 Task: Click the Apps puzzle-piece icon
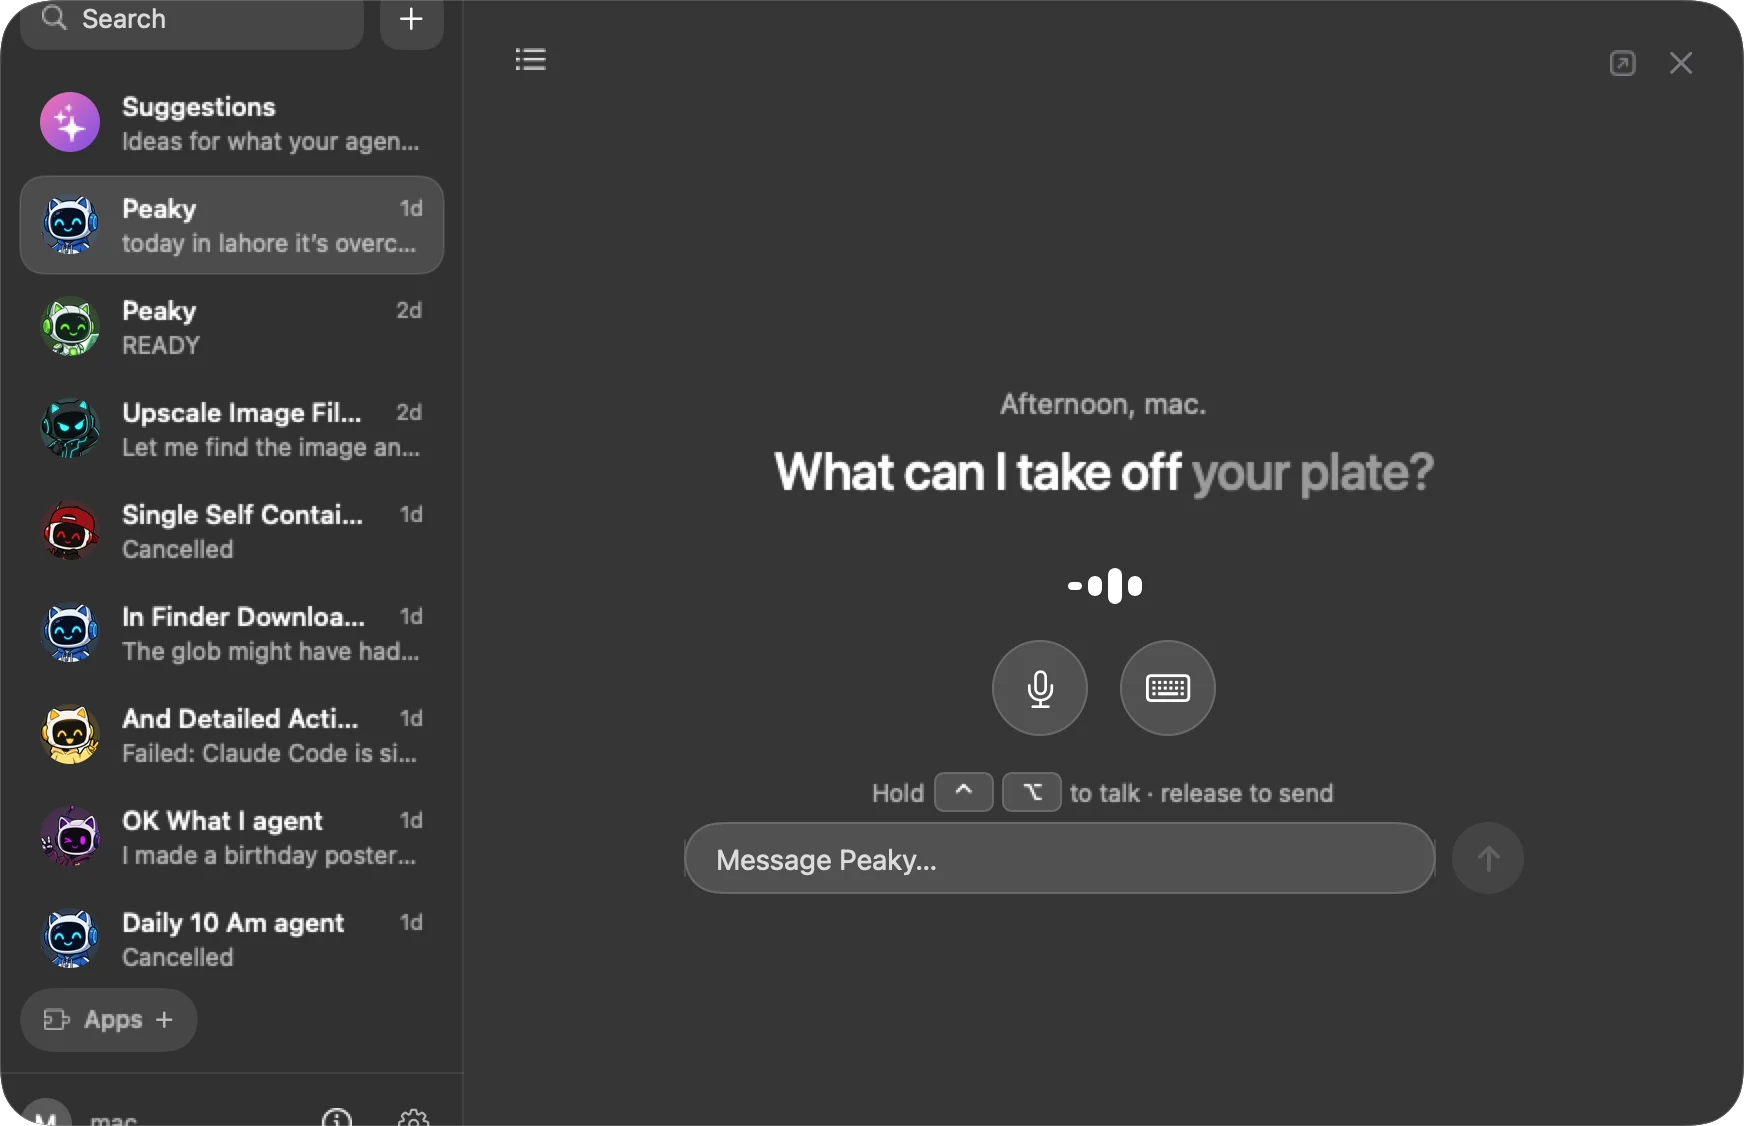pos(56,1020)
